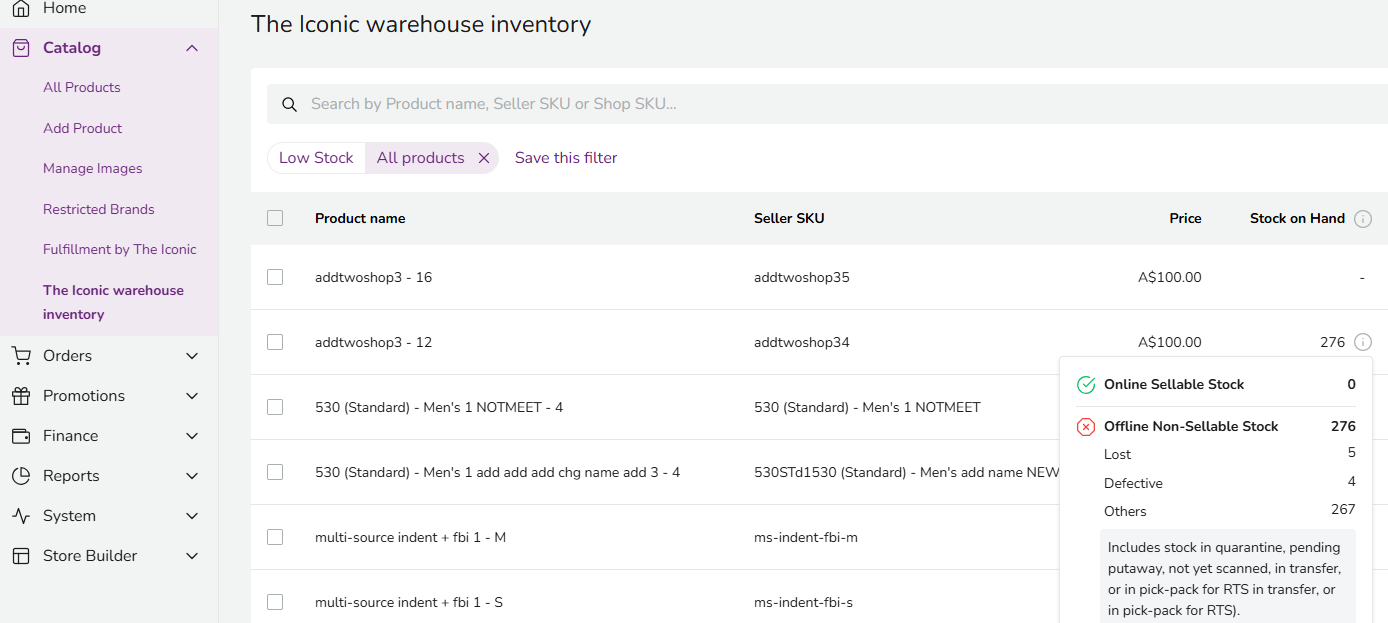Image resolution: width=1388 pixels, height=623 pixels.
Task: Open All Products in sidebar
Action: (82, 87)
